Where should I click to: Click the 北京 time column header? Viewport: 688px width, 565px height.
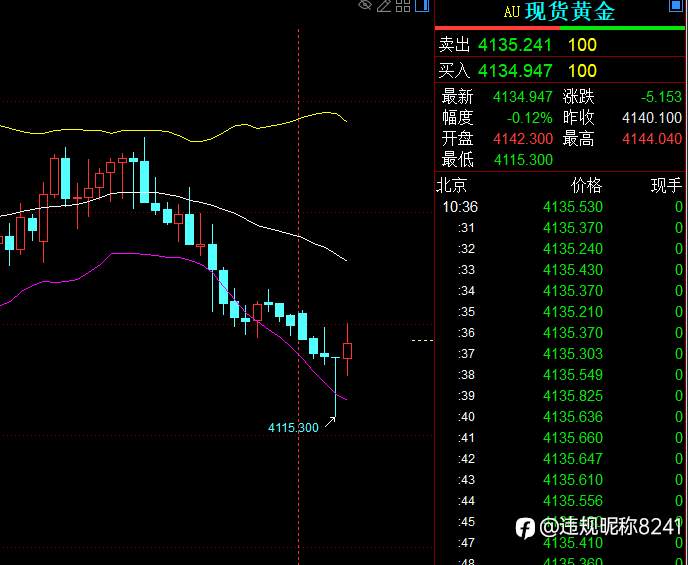point(451,186)
